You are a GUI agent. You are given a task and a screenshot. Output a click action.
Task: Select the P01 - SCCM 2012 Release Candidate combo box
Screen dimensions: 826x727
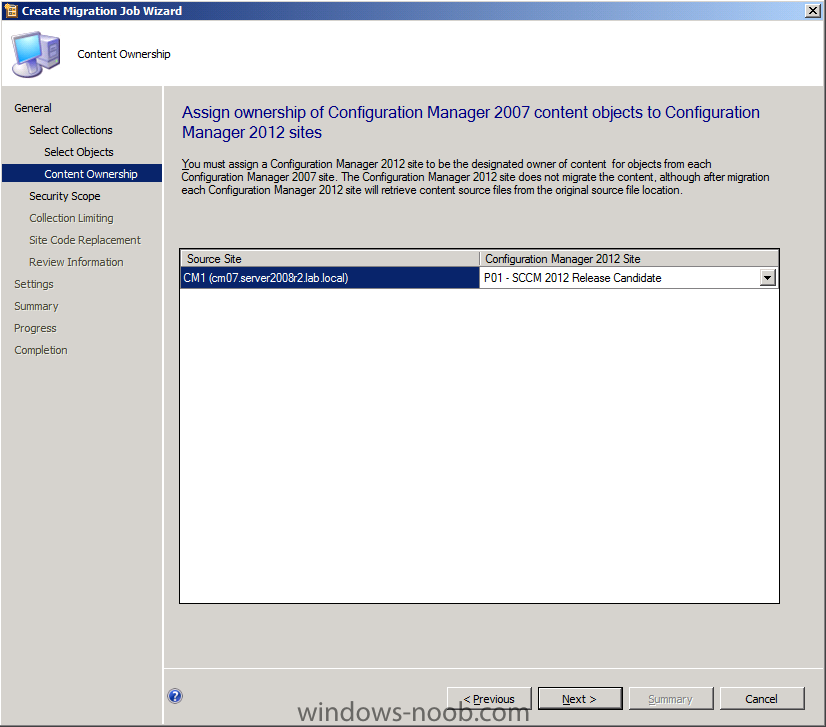click(x=628, y=278)
